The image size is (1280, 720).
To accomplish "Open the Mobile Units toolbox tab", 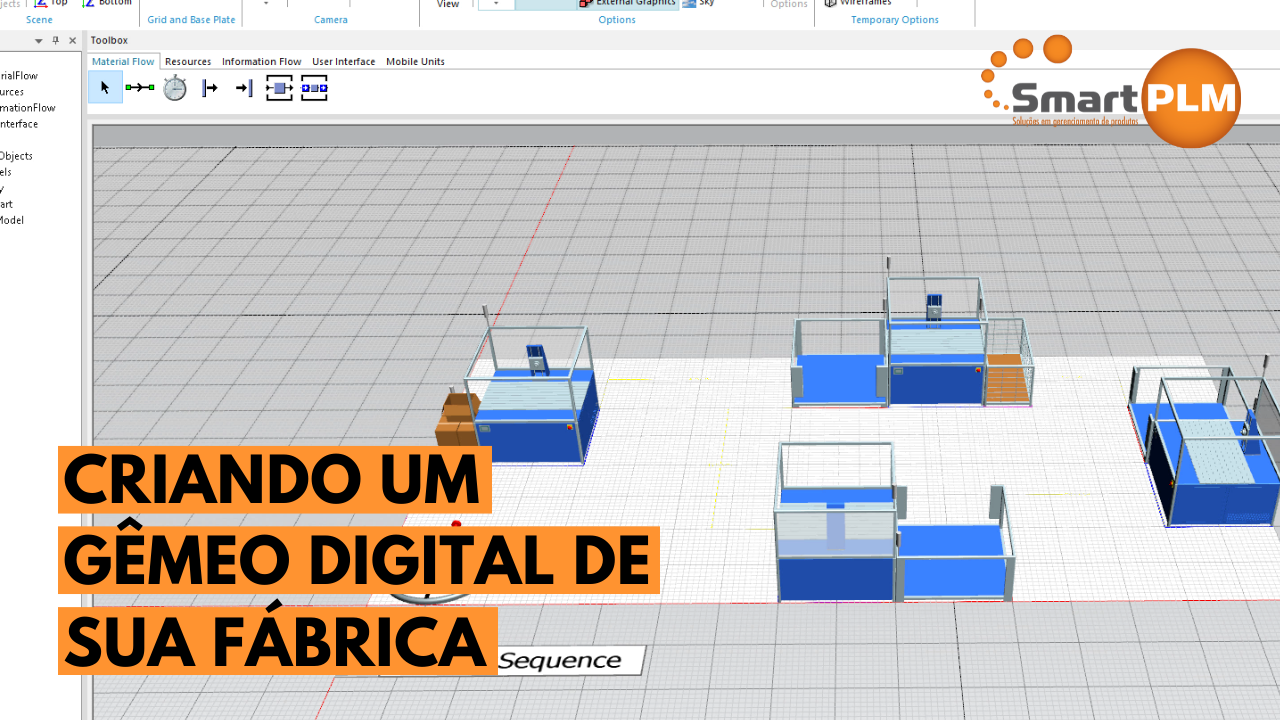I will coord(415,61).
